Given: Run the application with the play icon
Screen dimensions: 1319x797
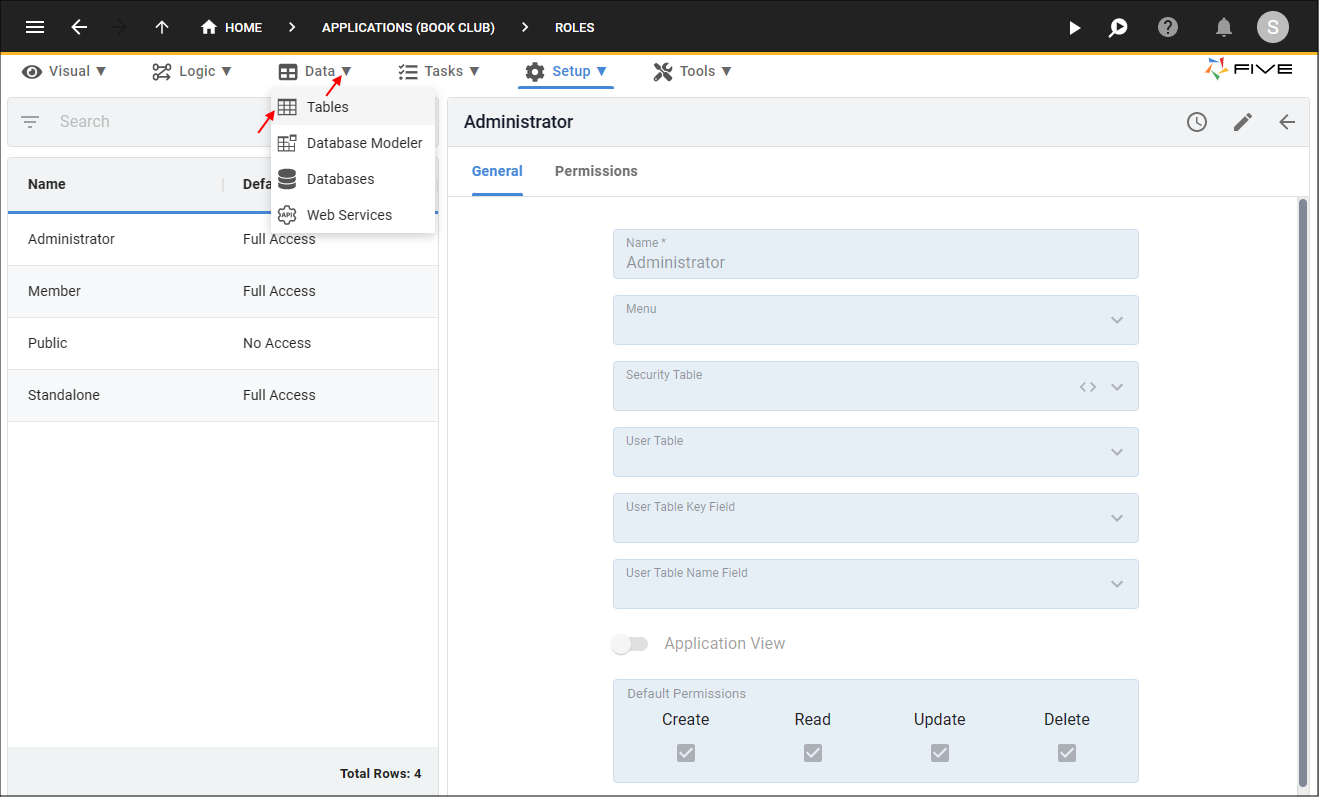Looking at the screenshot, I should 1075,27.
